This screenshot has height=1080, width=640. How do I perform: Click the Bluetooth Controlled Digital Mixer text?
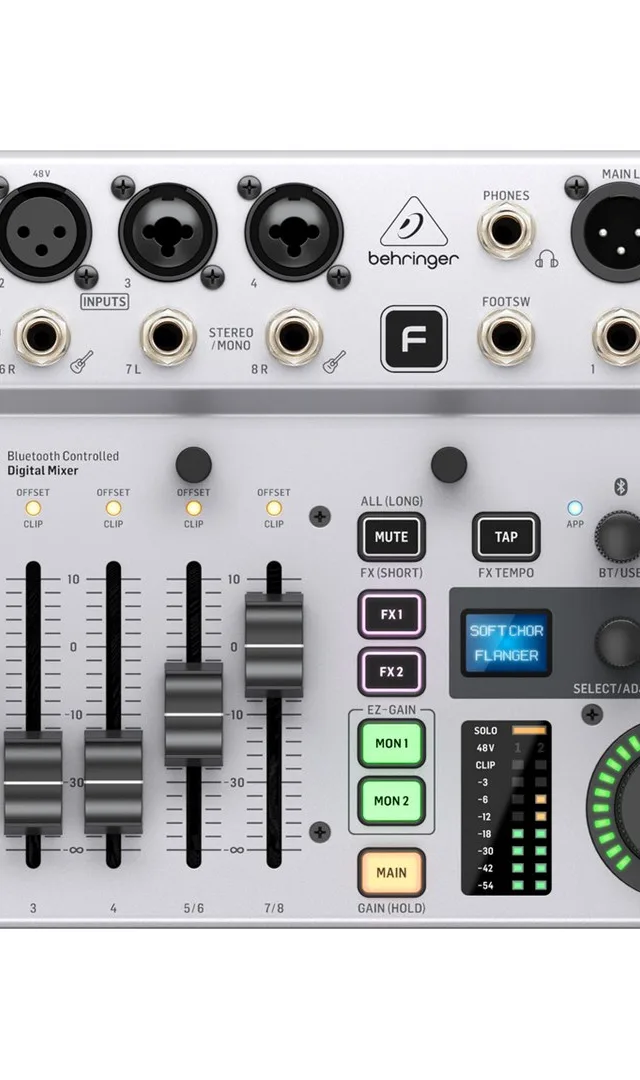click(63, 463)
